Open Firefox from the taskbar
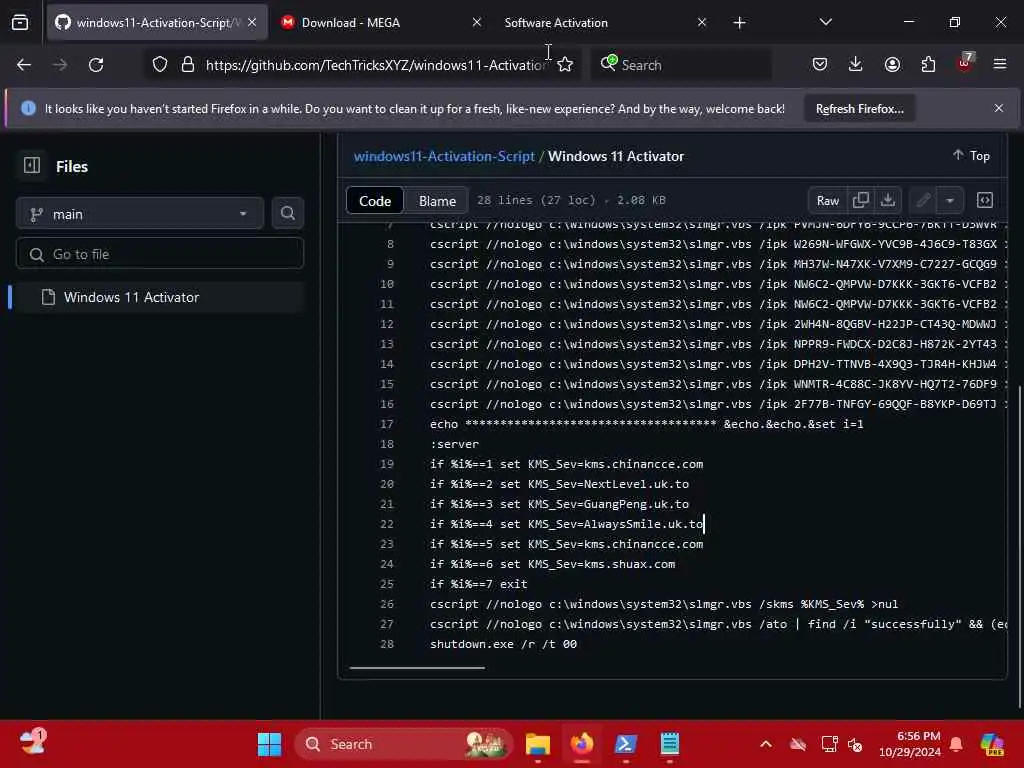 pyautogui.click(x=581, y=744)
